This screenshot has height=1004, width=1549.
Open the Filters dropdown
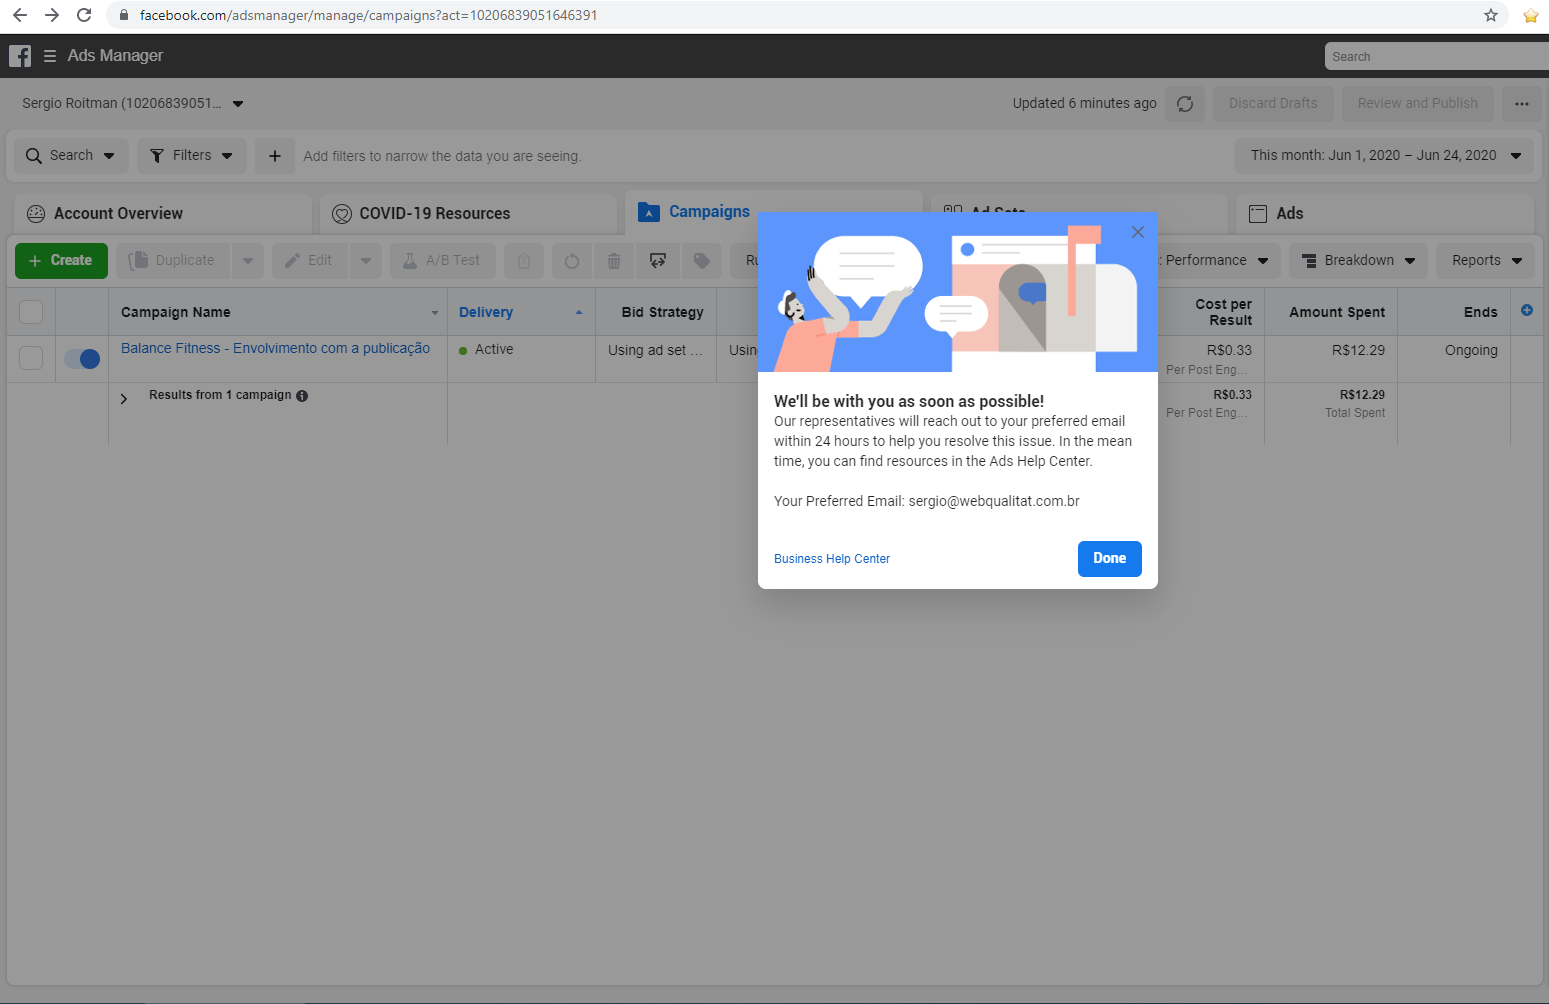[192, 156]
